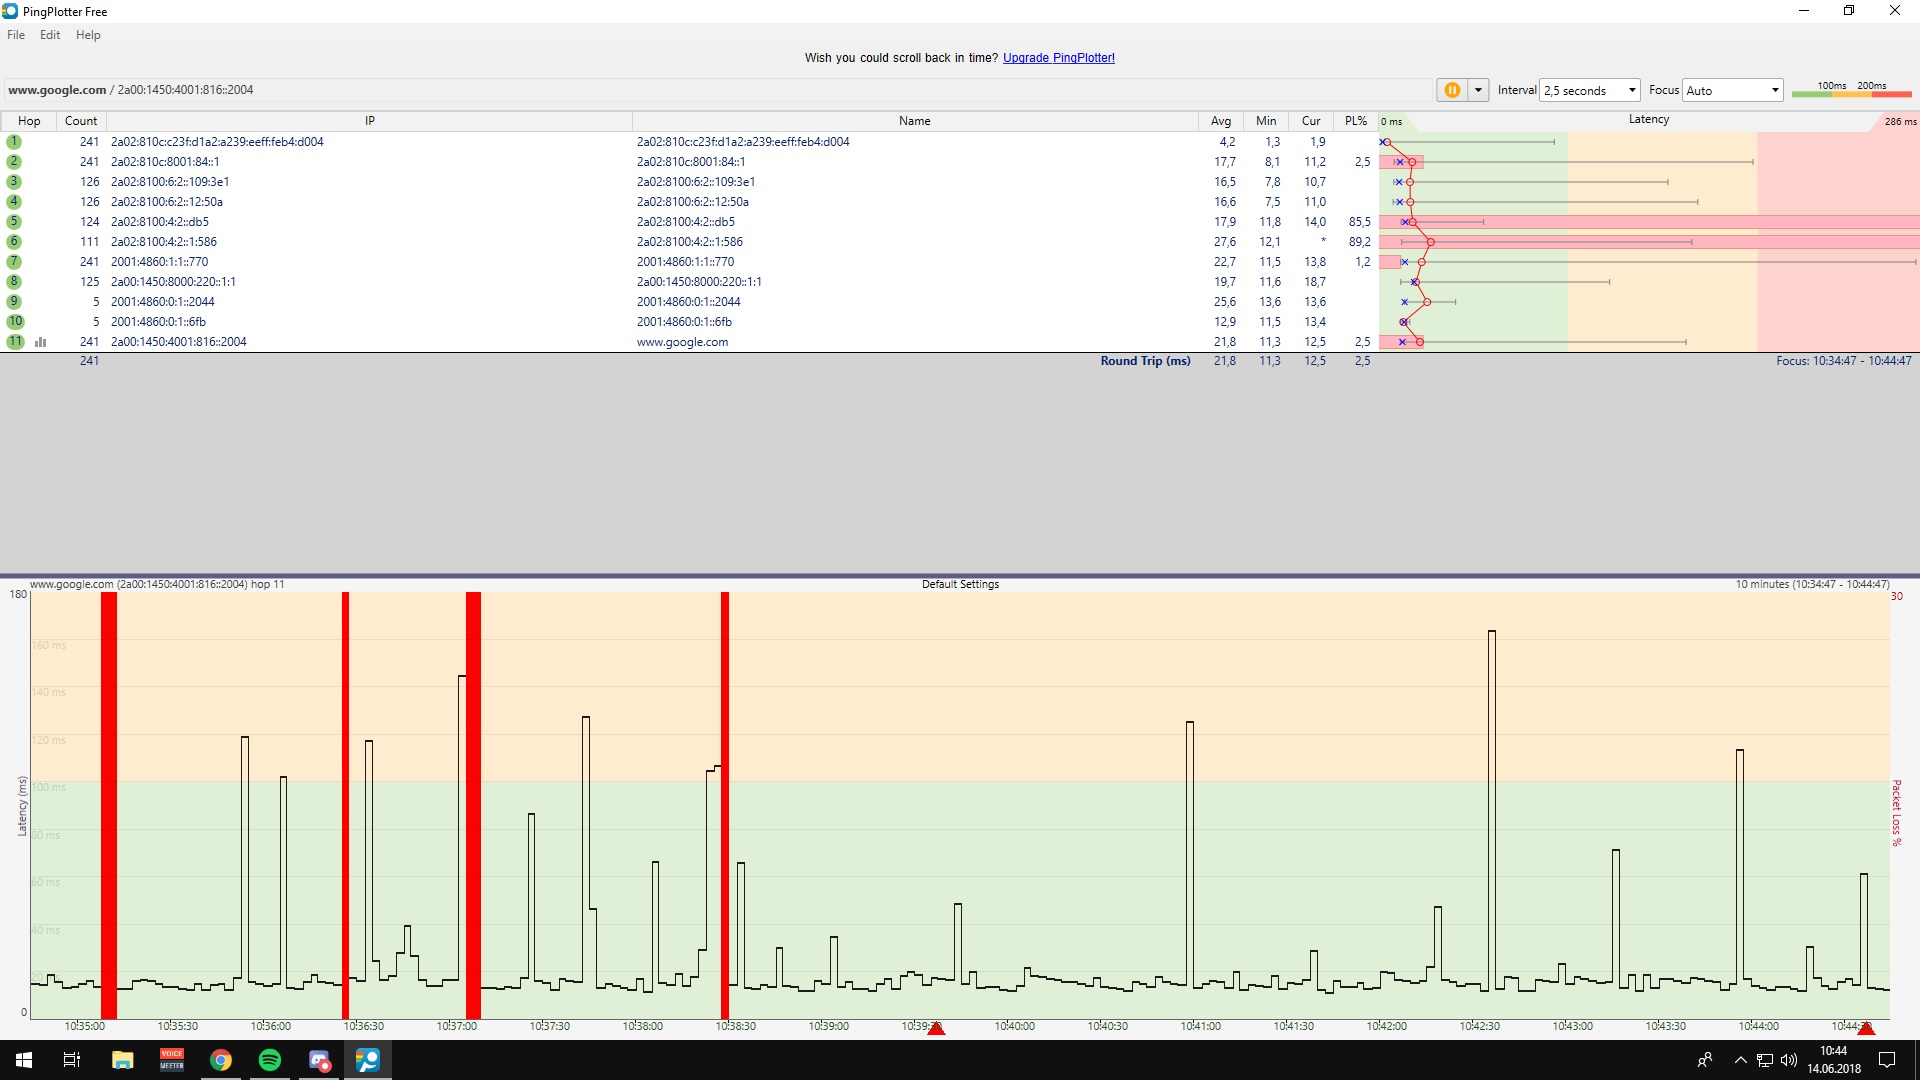
Task: Click the Name cell 2001:4860:1:1::770
Action: (x=685, y=262)
